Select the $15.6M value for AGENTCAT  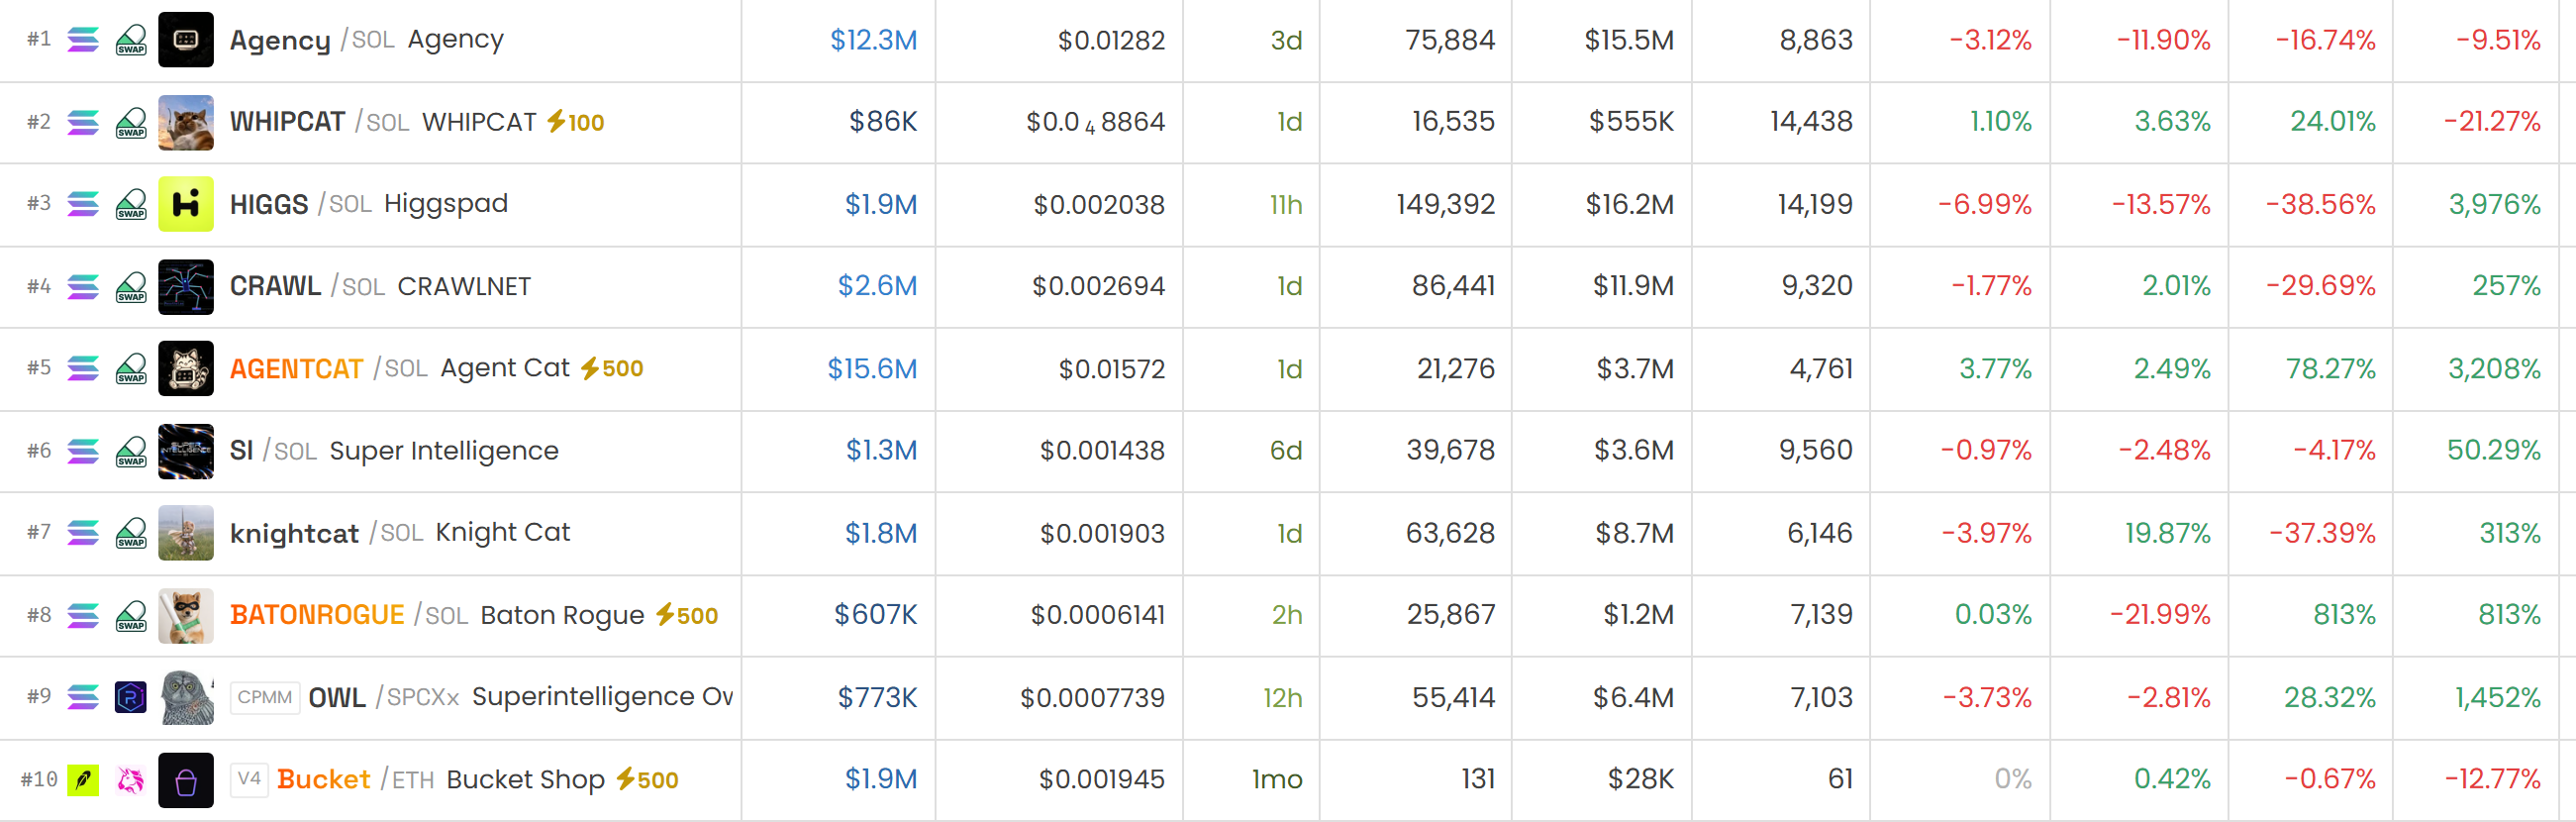872,368
